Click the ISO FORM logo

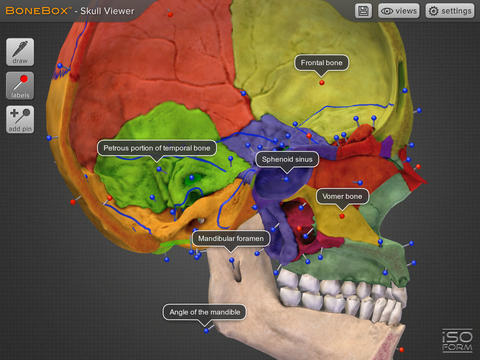point(457,341)
